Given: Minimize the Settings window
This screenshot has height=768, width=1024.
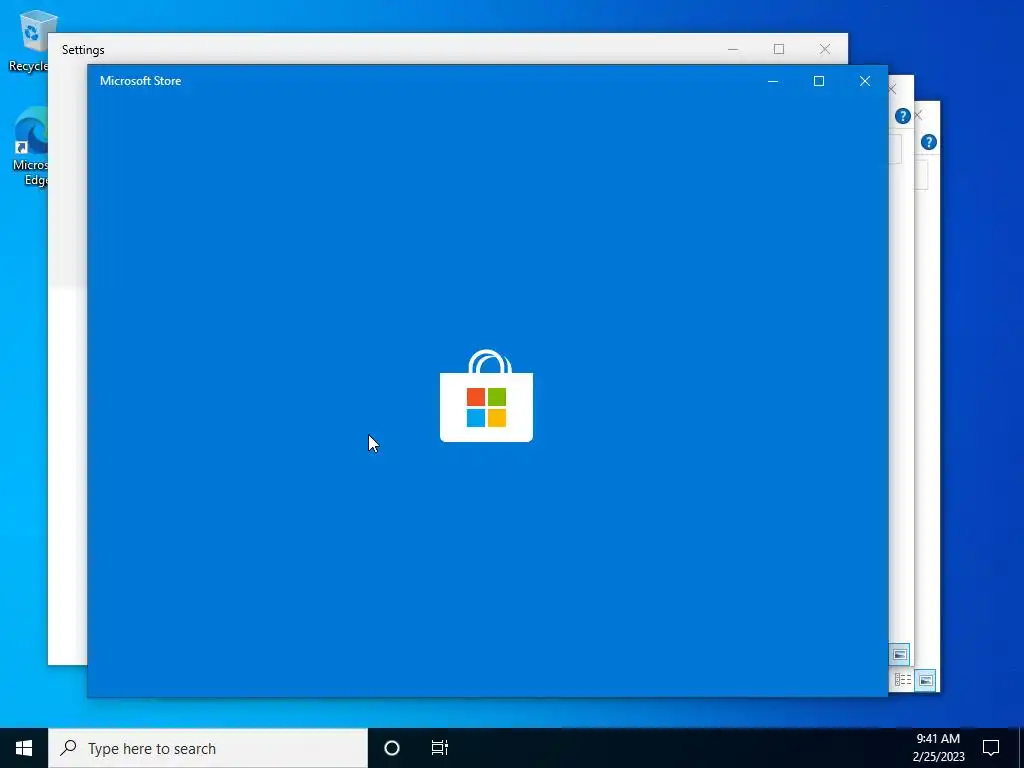Looking at the screenshot, I should pos(733,49).
